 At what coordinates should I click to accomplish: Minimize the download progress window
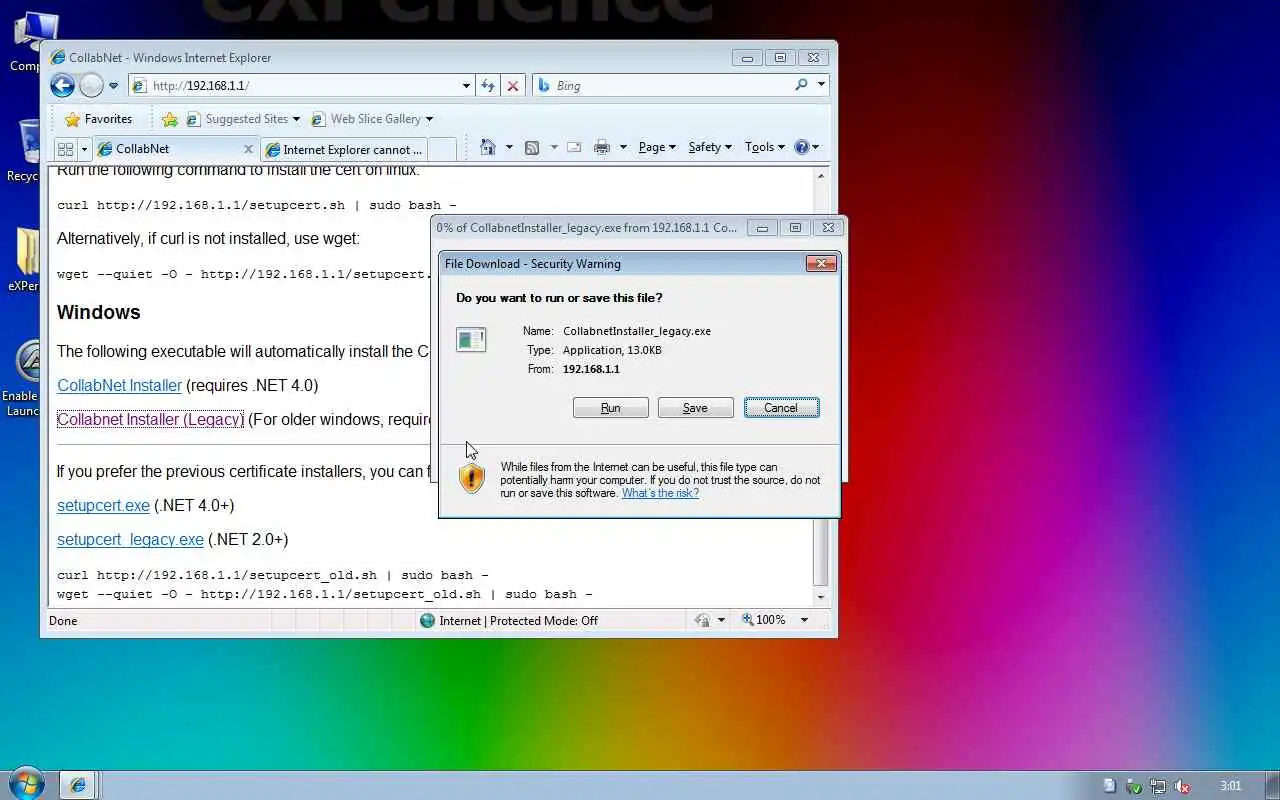click(762, 228)
